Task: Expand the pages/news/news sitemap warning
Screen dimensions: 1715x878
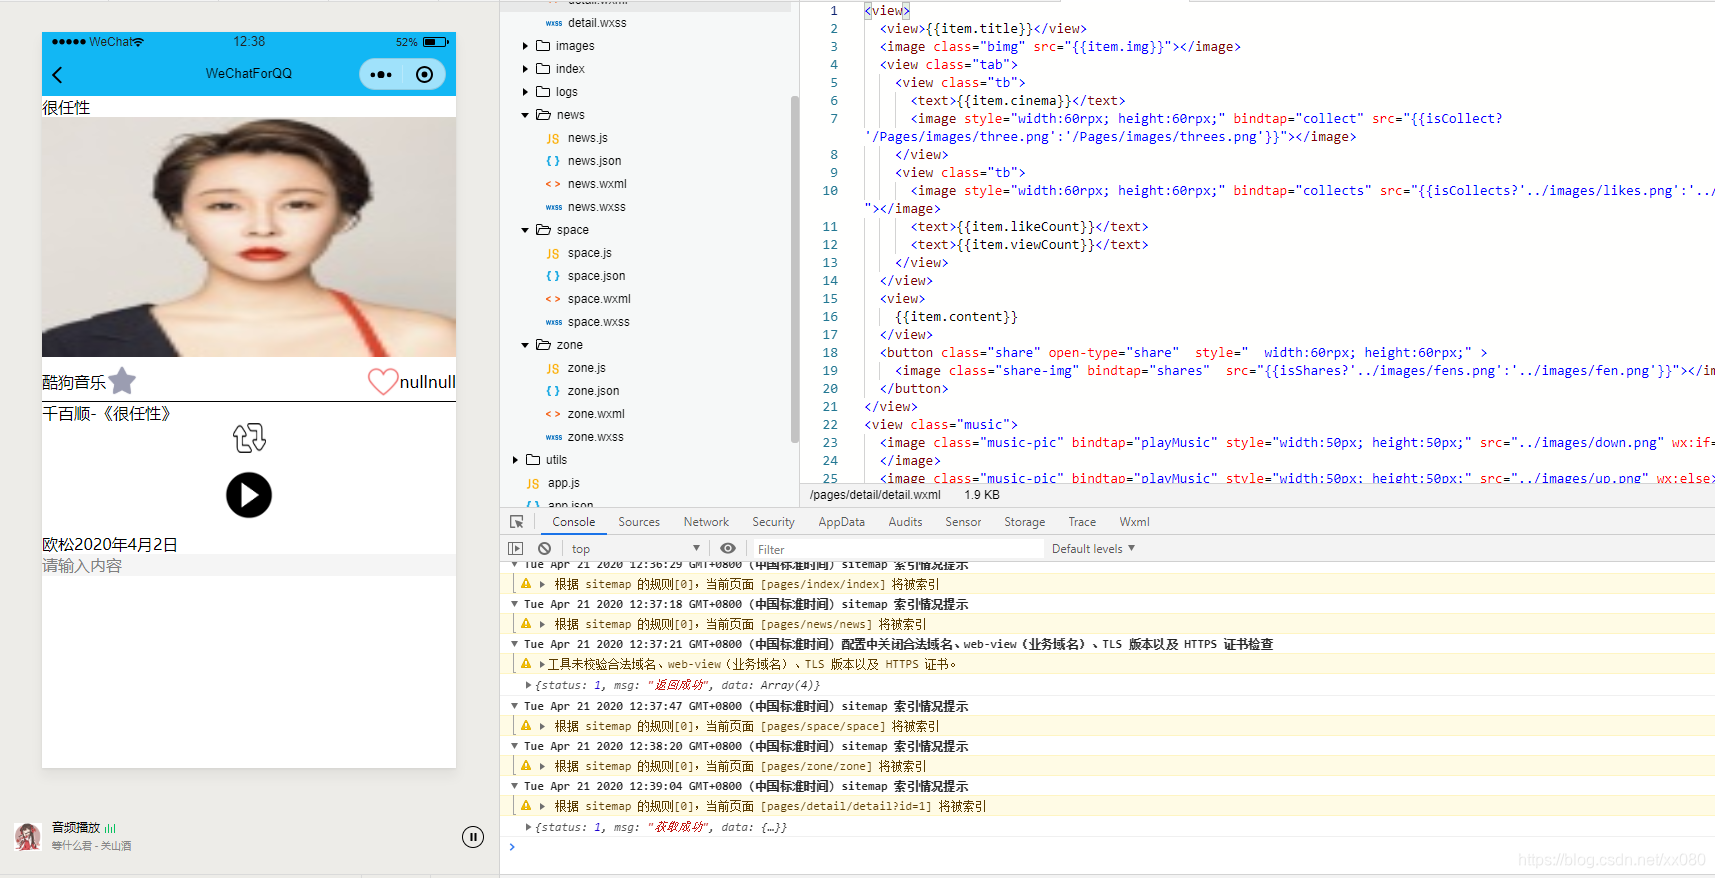Action: pos(542,624)
